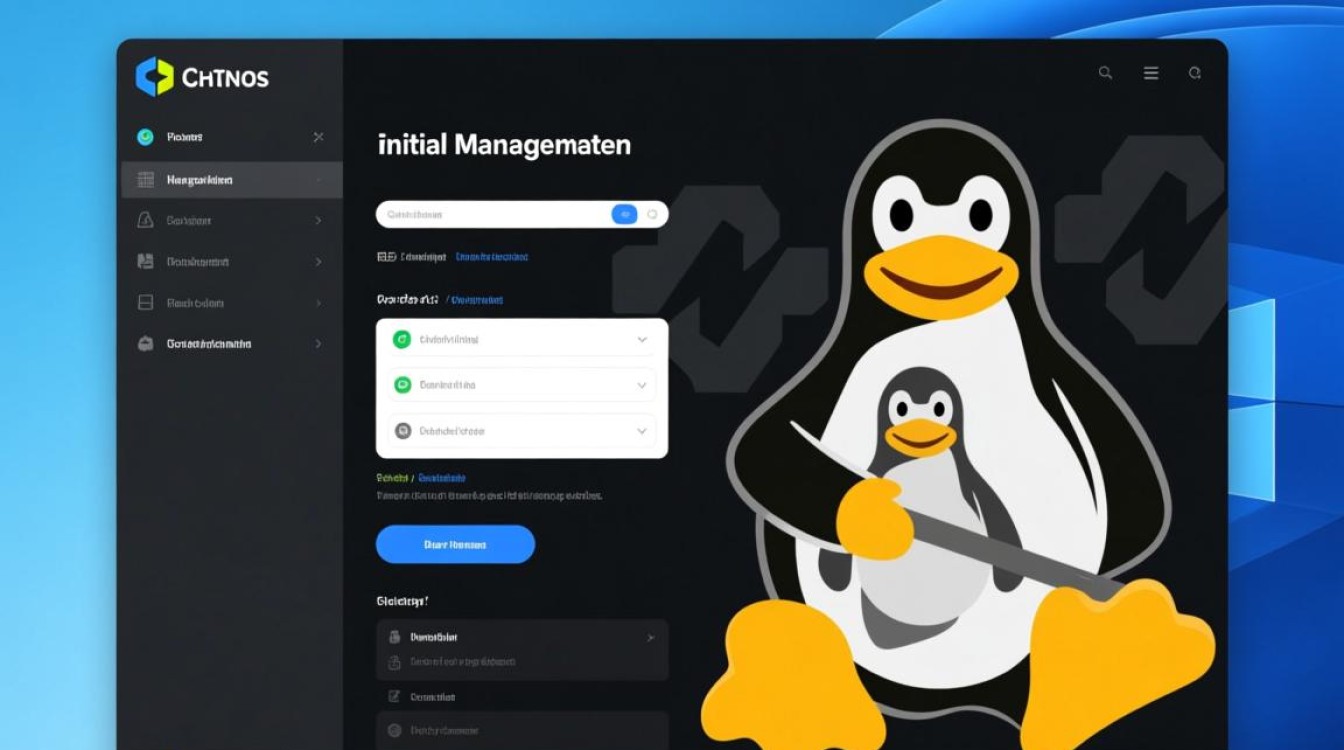Image resolution: width=1344 pixels, height=750 pixels.
Task: Click the CHTNOS logo icon
Action: click(155, 77)
